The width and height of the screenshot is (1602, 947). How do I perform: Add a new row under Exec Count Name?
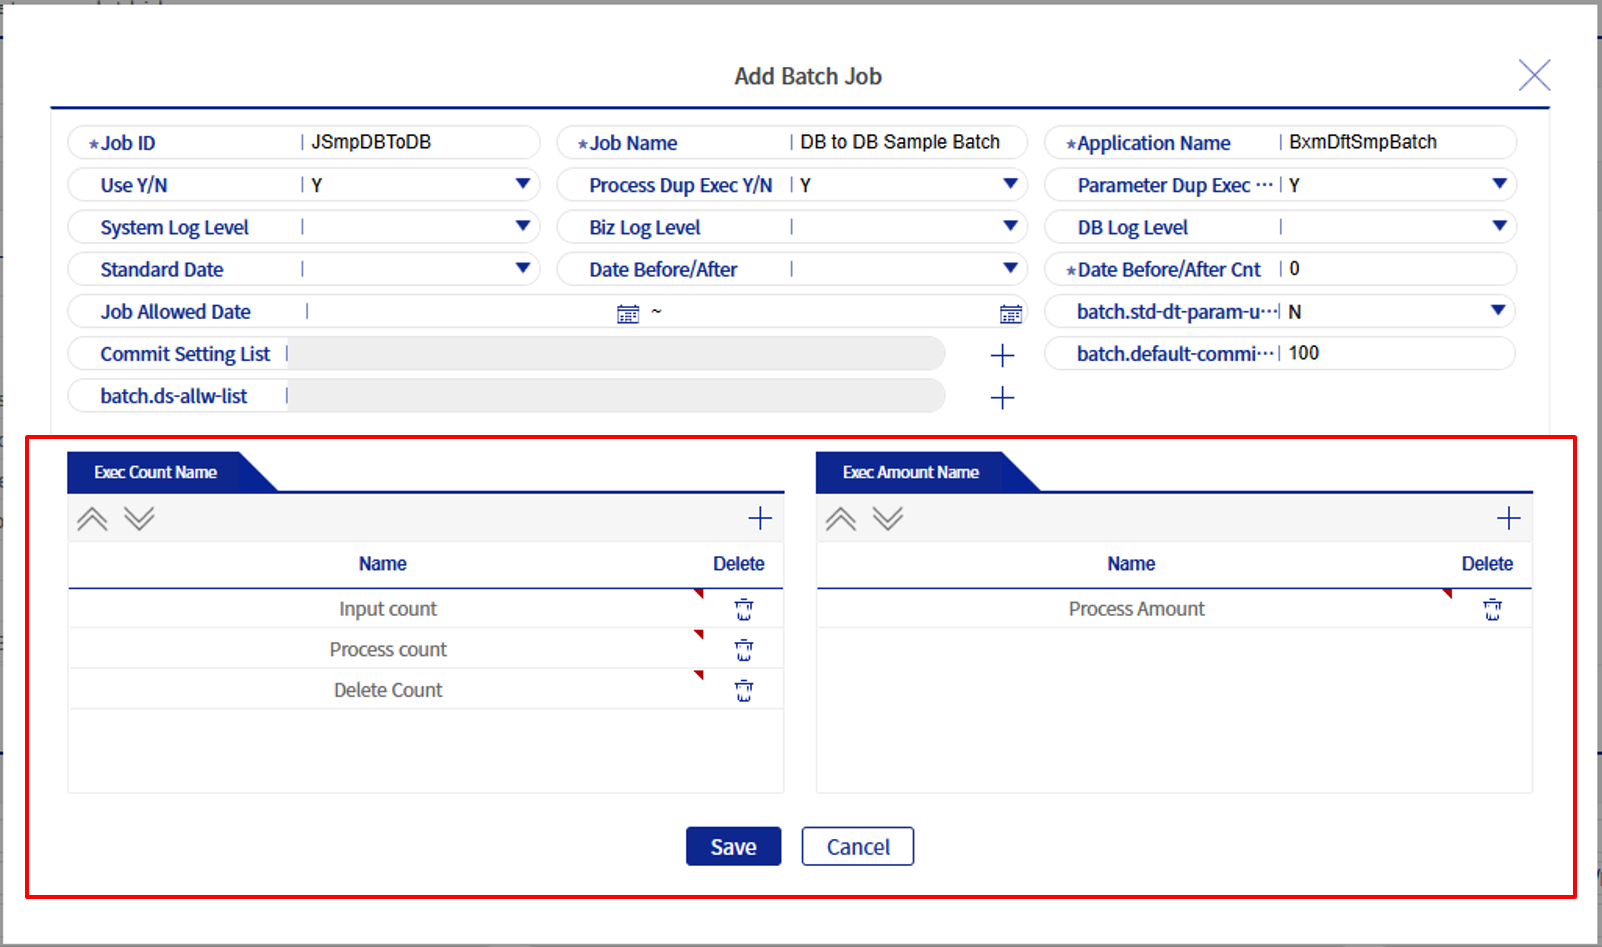[x=760, y=518]
